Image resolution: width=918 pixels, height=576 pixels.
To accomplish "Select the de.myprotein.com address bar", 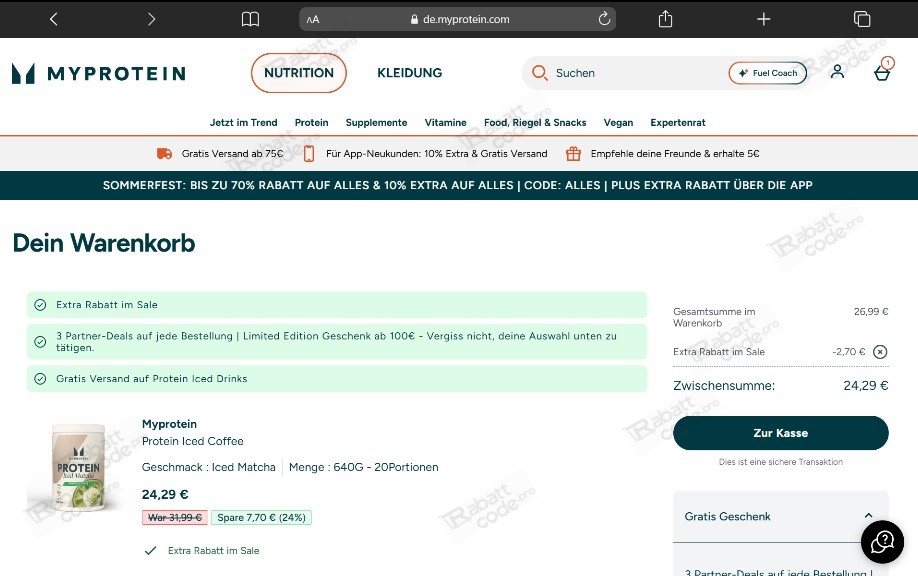I will tap(457, 19).
